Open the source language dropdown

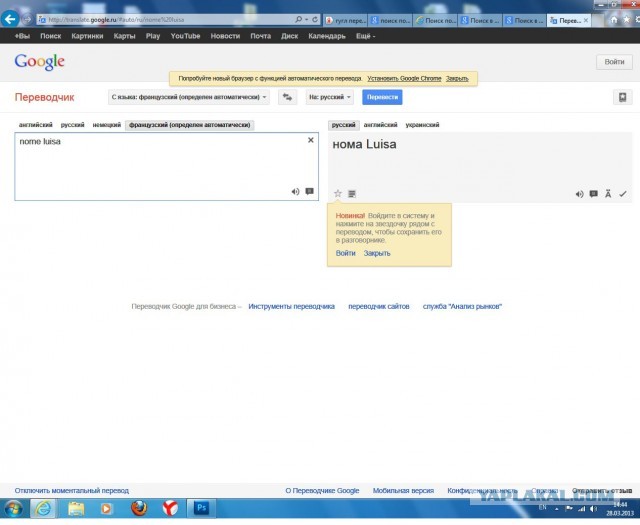pos(189,97)
